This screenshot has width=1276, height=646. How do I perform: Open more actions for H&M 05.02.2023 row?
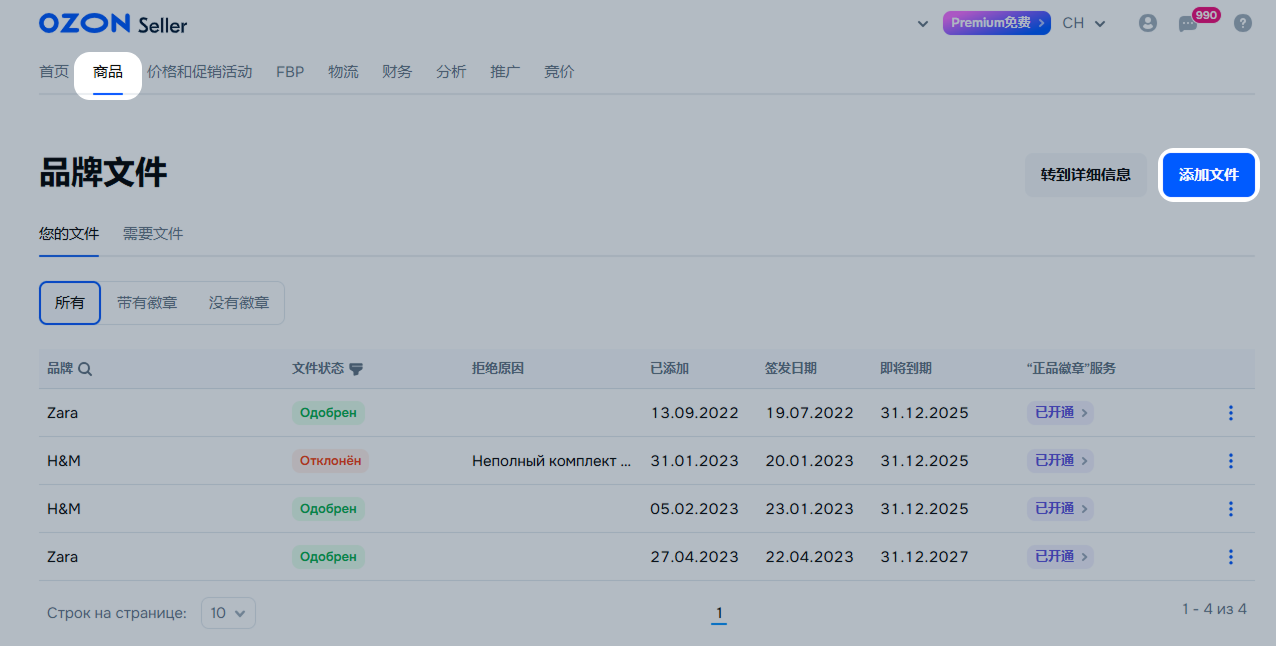click(x=1231, y=509)
